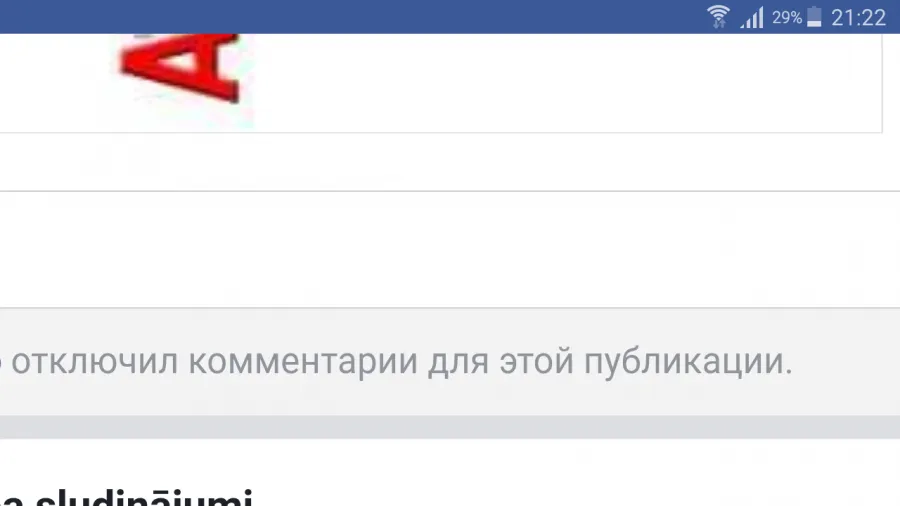Tap the gray divider below the comments notice

pyautogui.click(x=450, y=427)
